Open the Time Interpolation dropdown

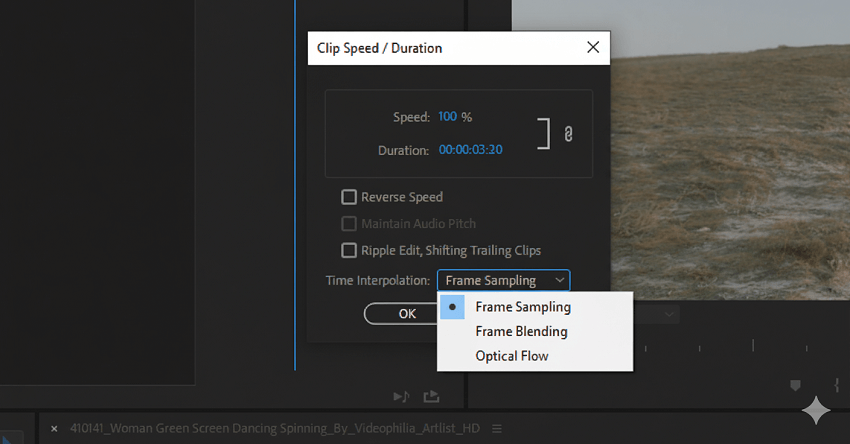pos(504,280)
